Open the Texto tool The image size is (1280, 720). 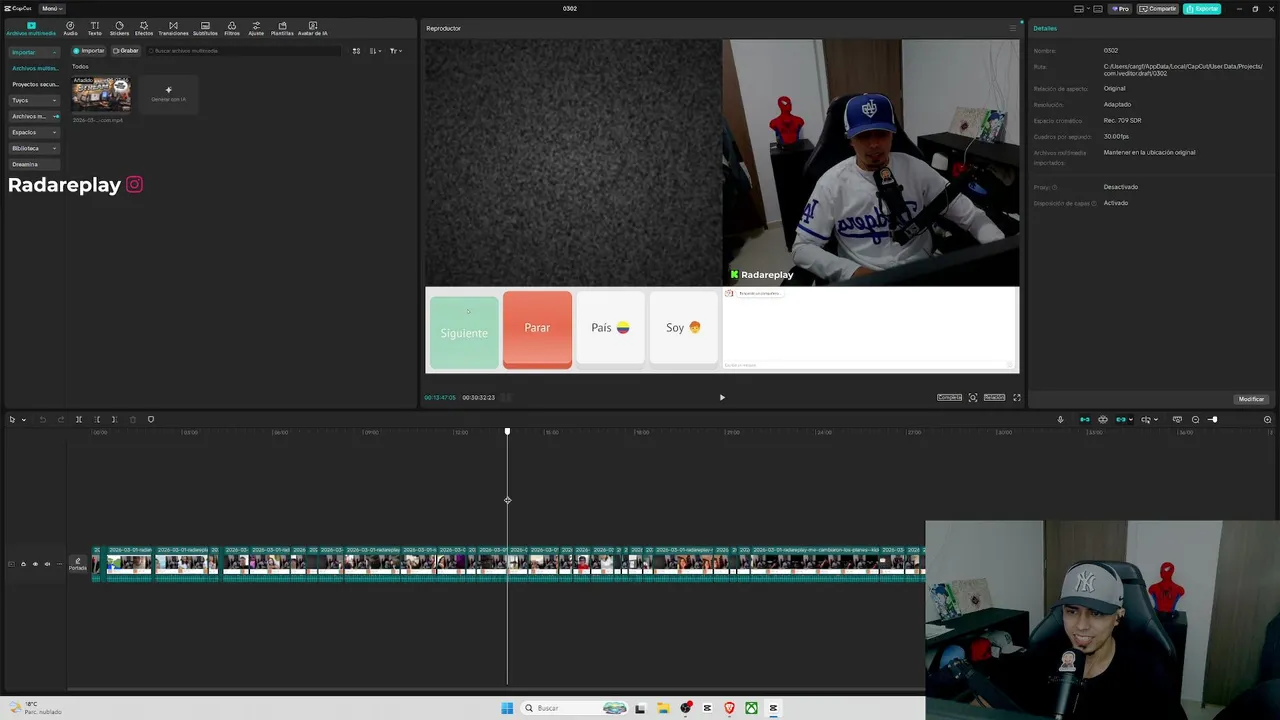[94, 28]
